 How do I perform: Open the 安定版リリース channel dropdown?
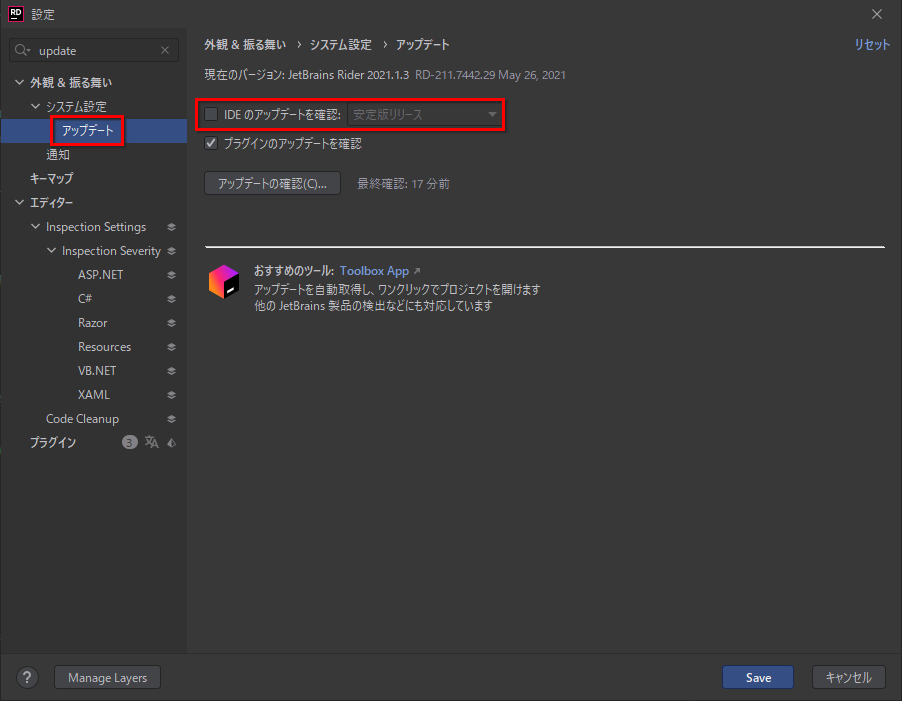click(424, 114)
